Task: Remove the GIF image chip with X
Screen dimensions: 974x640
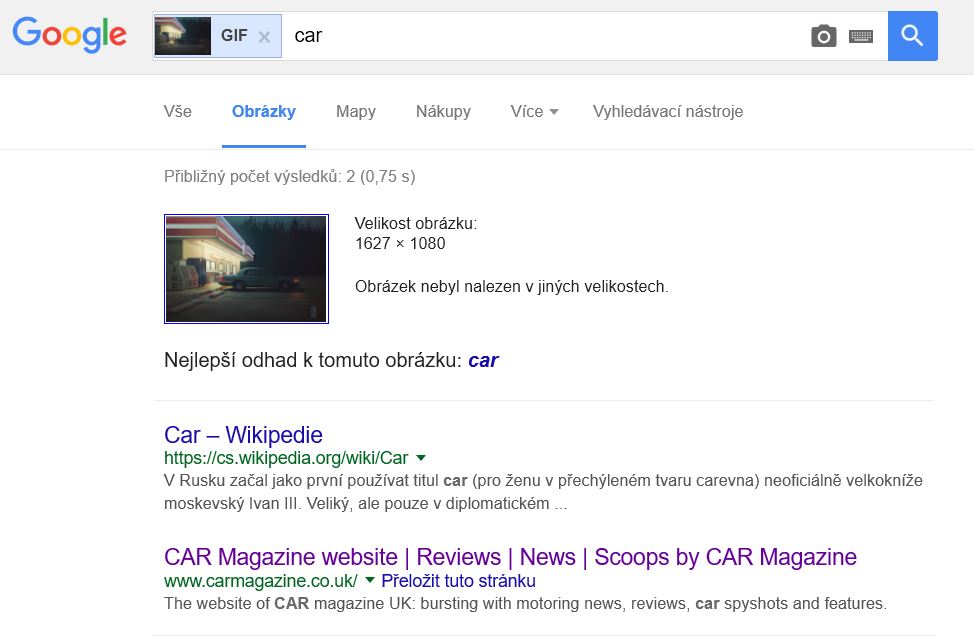Action: pos(265,37)
